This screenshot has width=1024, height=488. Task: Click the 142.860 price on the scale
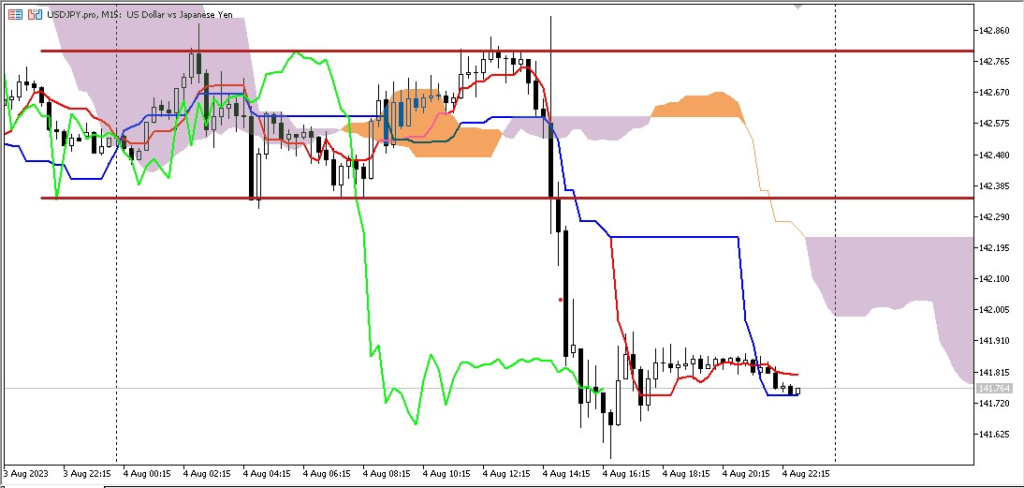tap(994, 31)
